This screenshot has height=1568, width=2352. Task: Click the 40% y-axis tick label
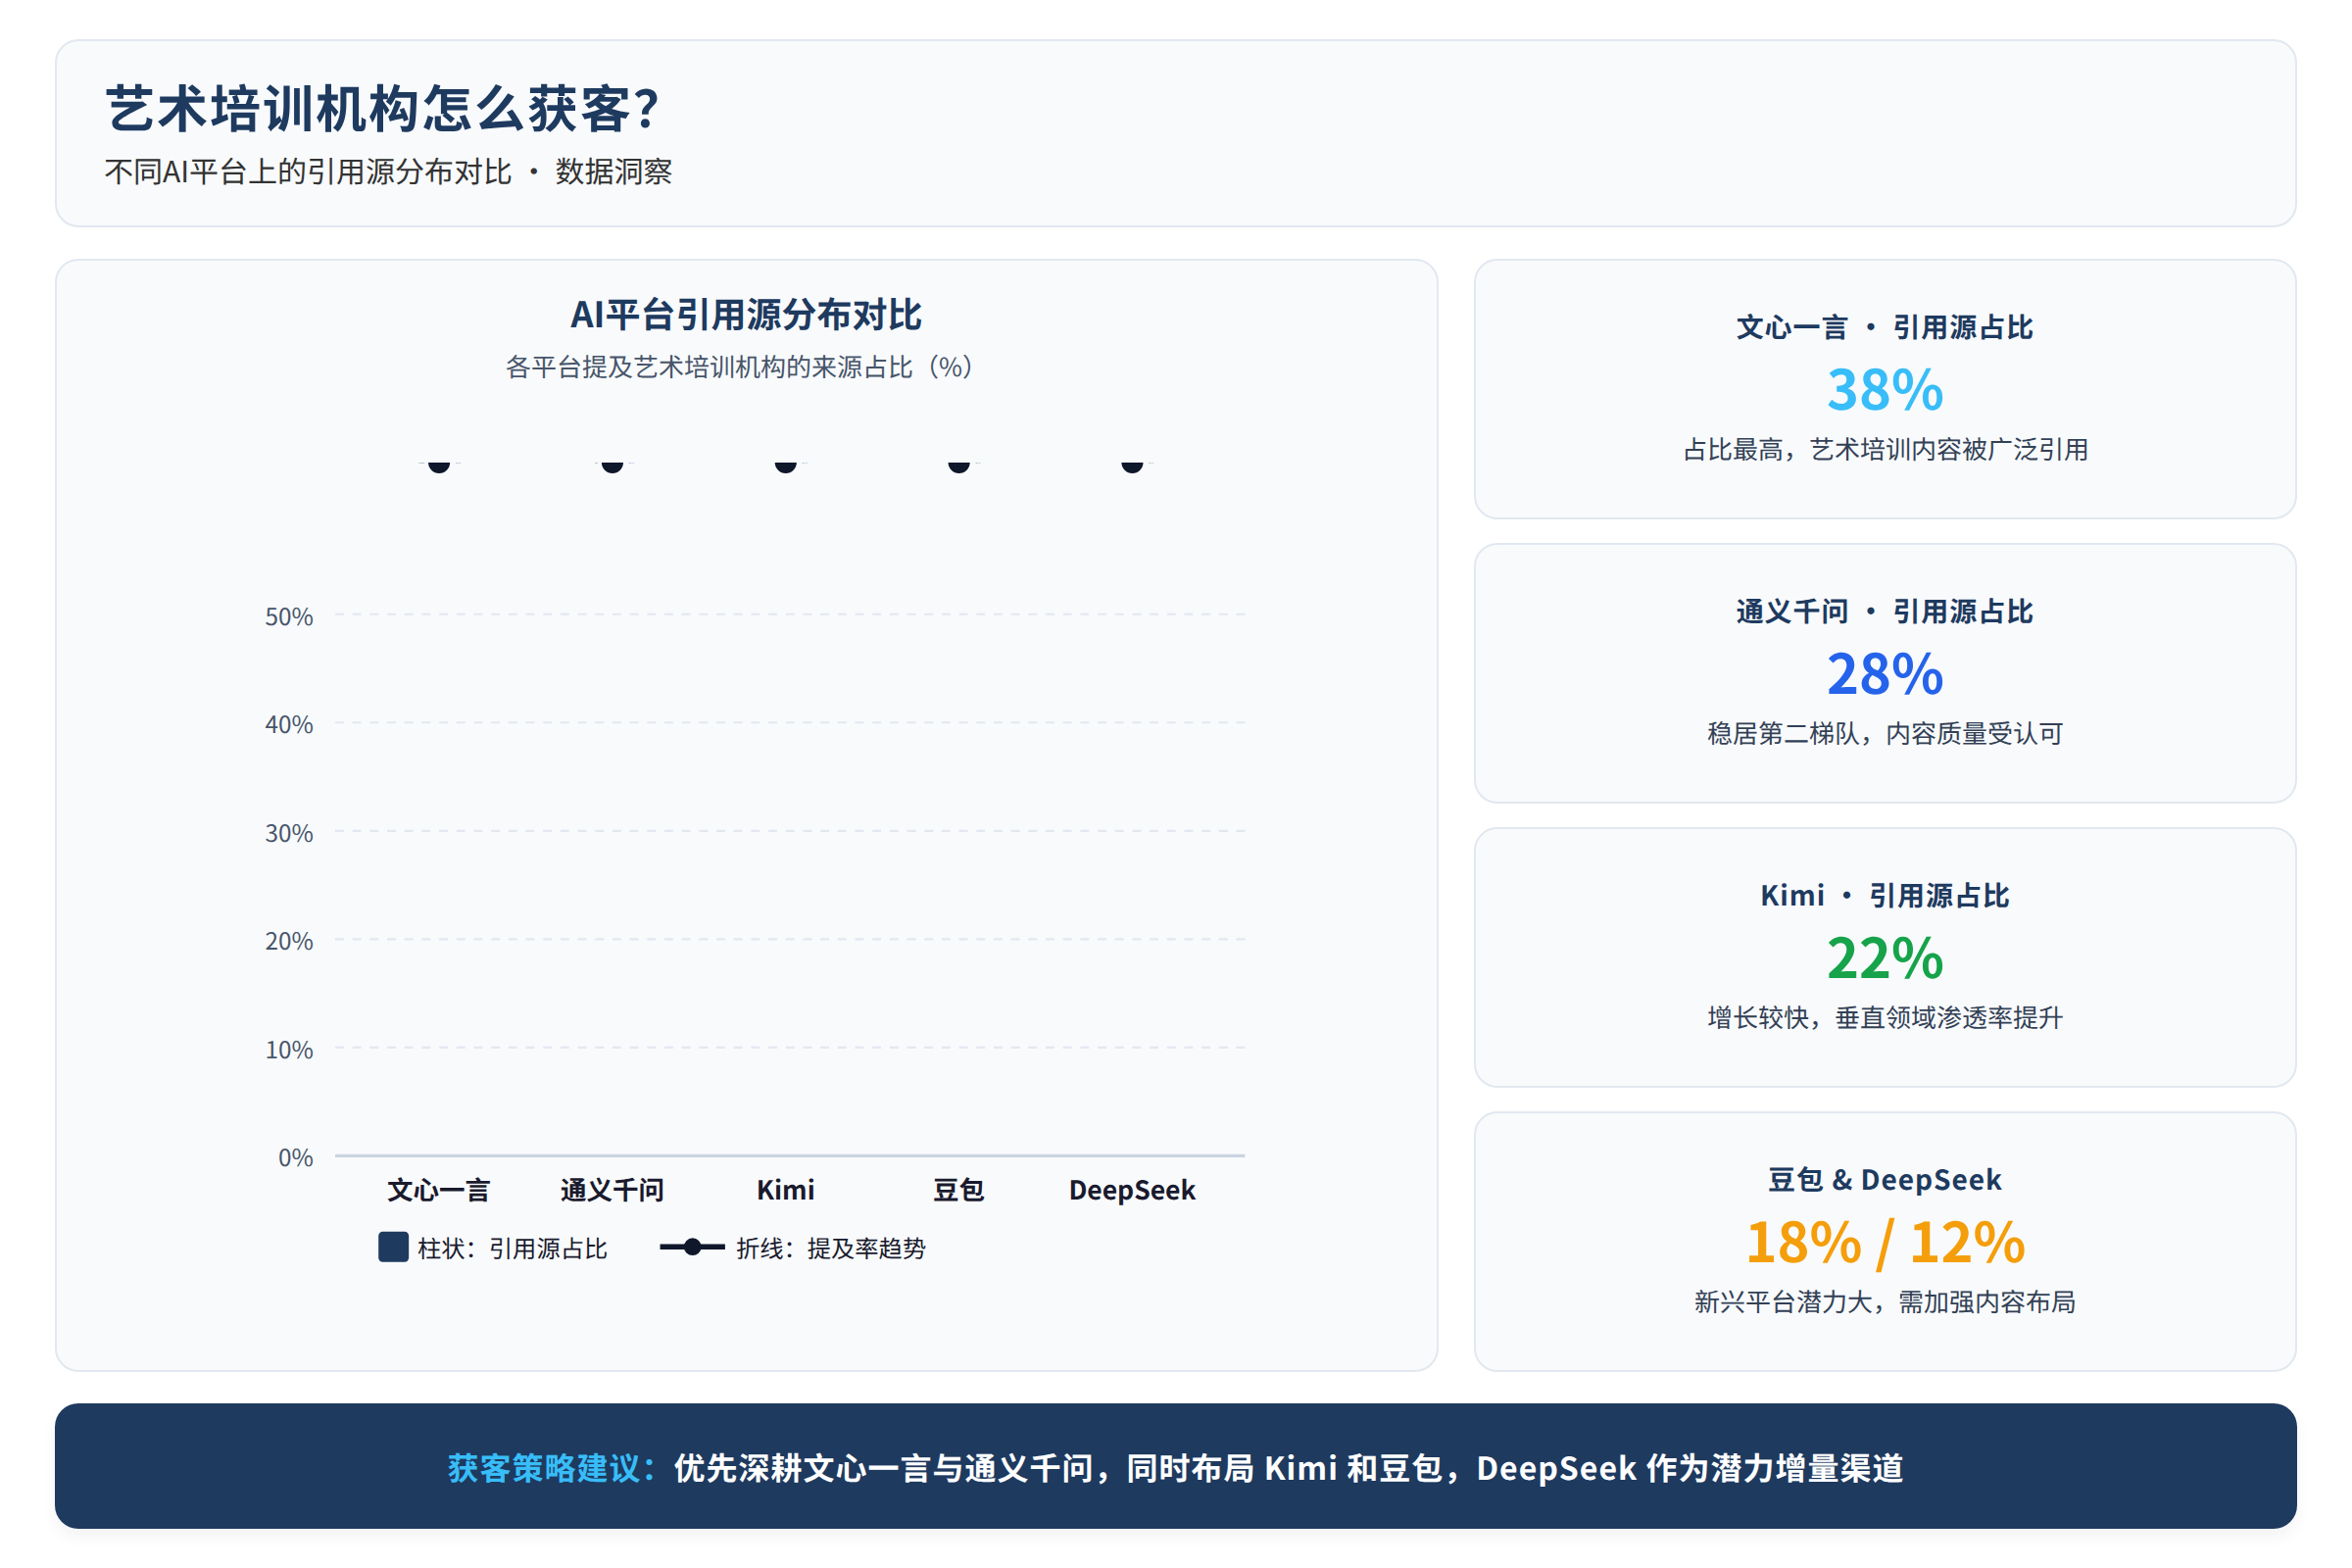click(x=289, y=725)
